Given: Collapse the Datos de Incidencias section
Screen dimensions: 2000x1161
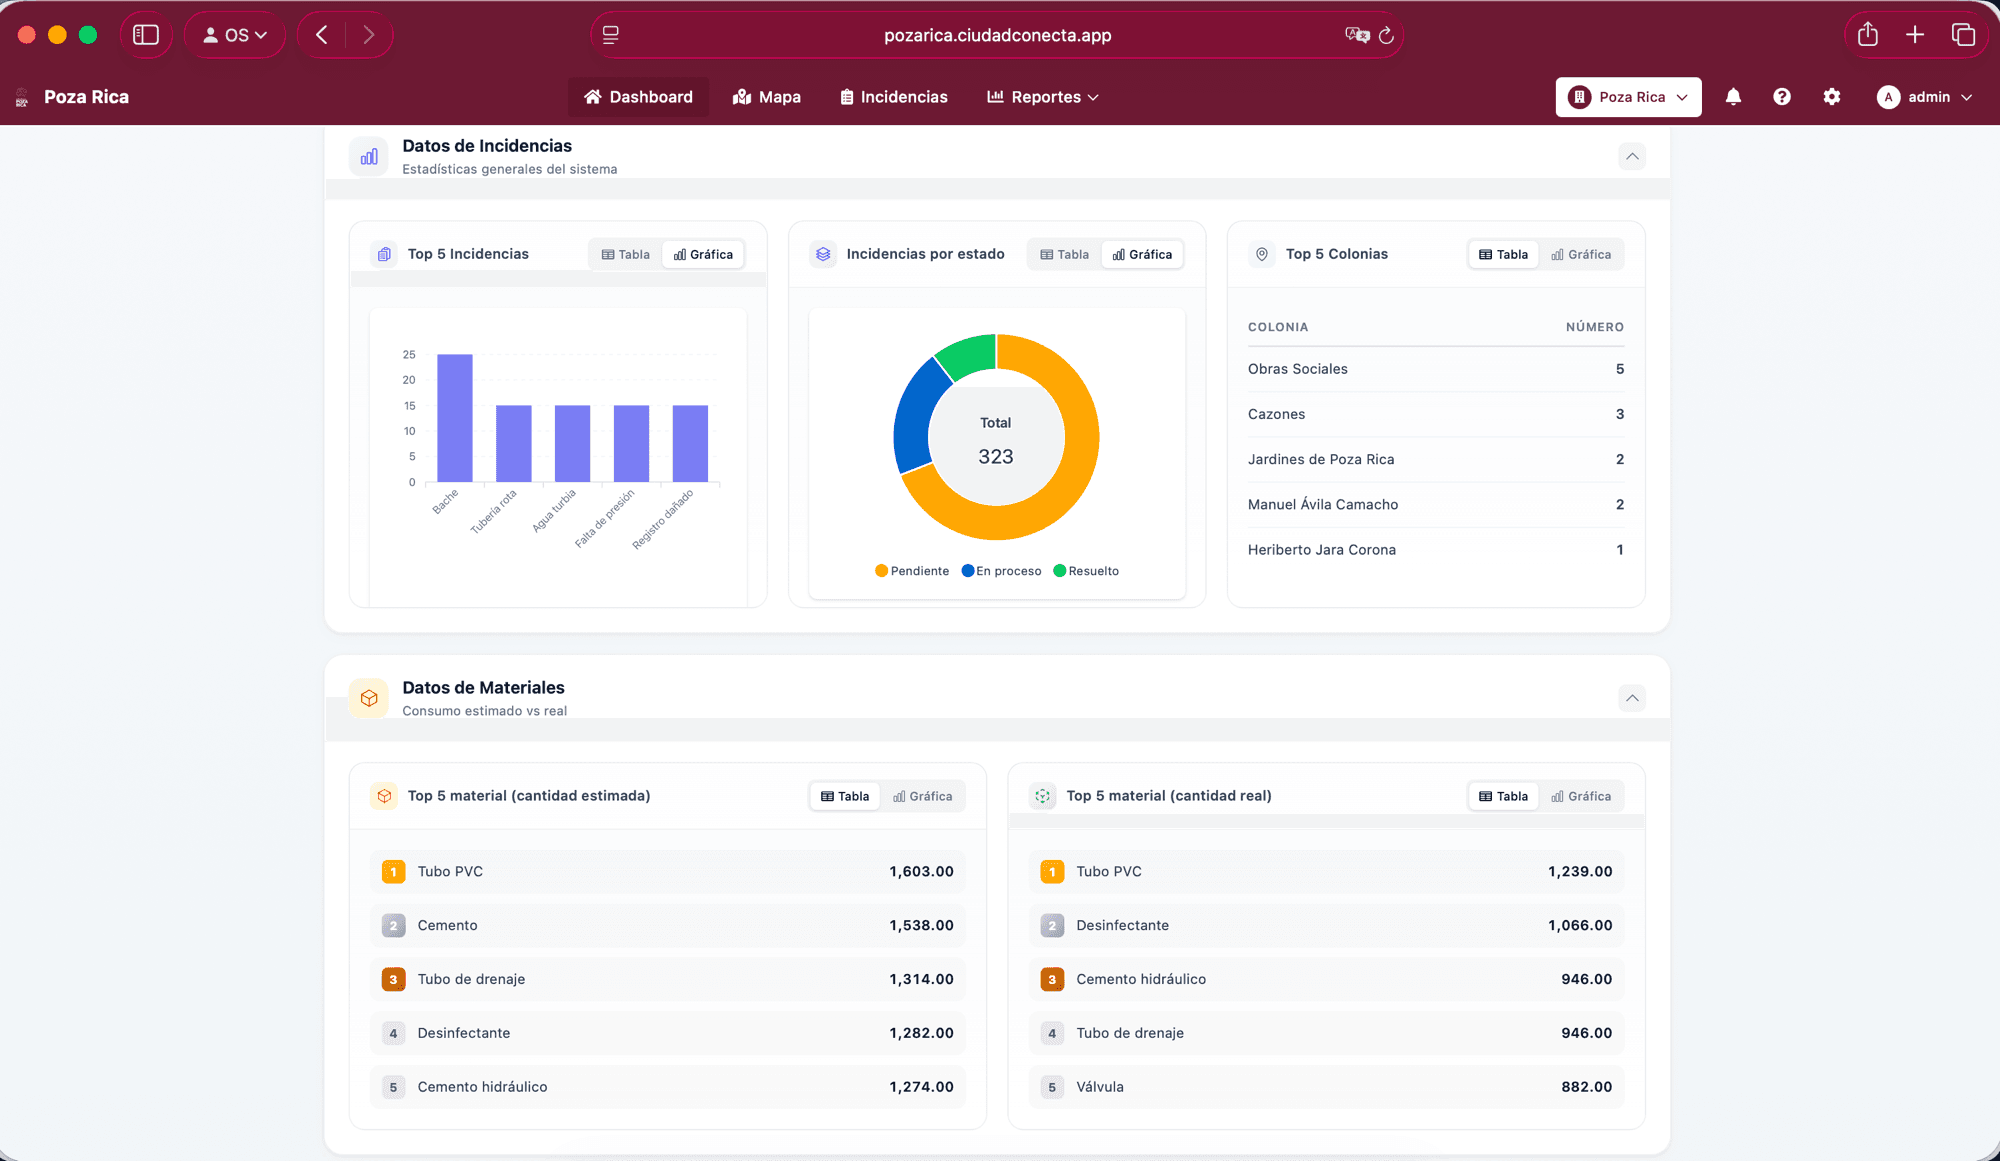Looking at the screenshot, I should [1632, 156].
